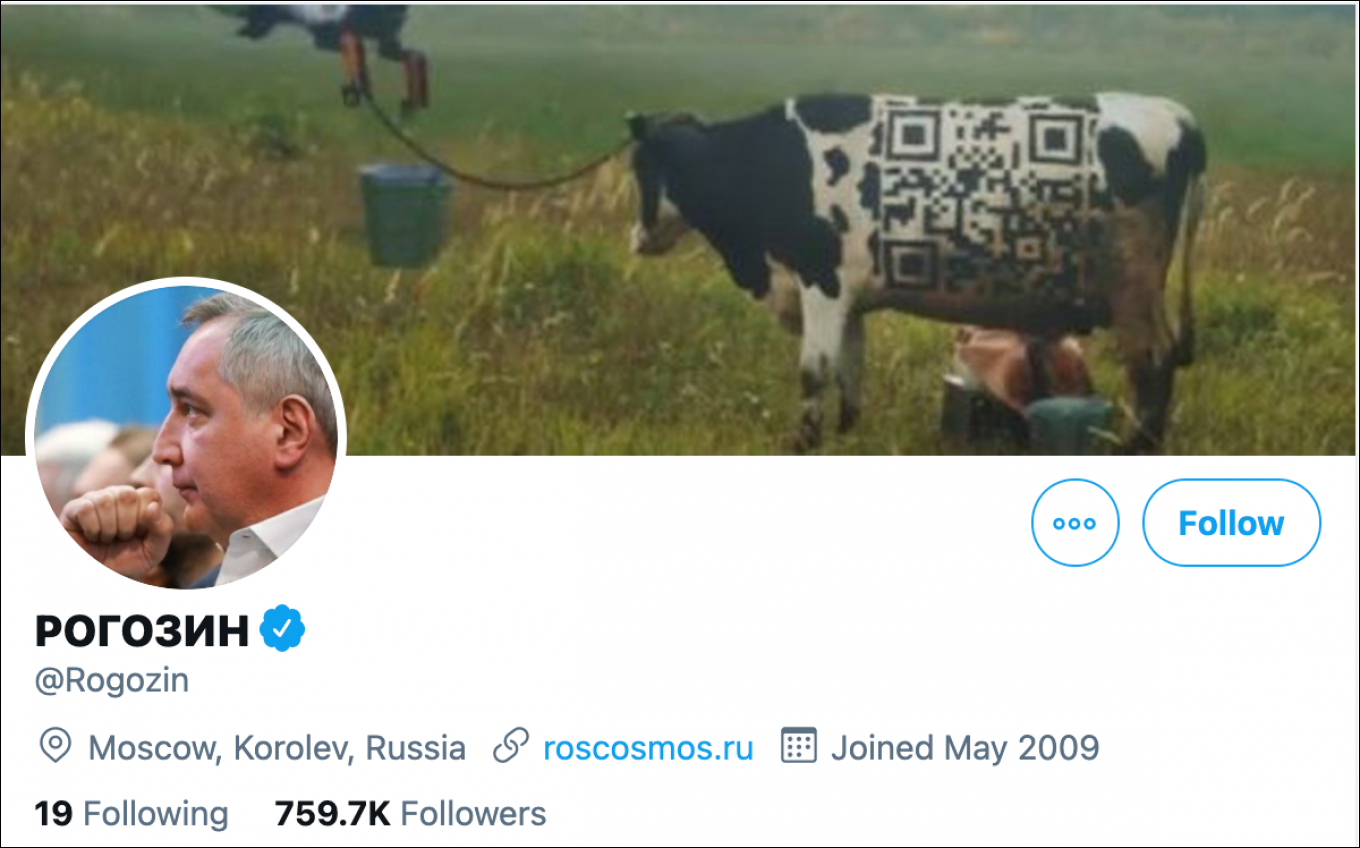Click the QR code on the cow
1360x848 pixels.
click(x=985, y=195)
